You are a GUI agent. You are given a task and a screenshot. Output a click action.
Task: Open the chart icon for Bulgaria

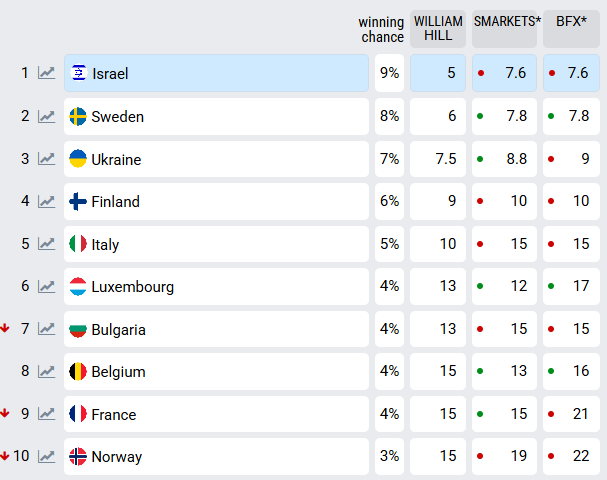(46, 329)
